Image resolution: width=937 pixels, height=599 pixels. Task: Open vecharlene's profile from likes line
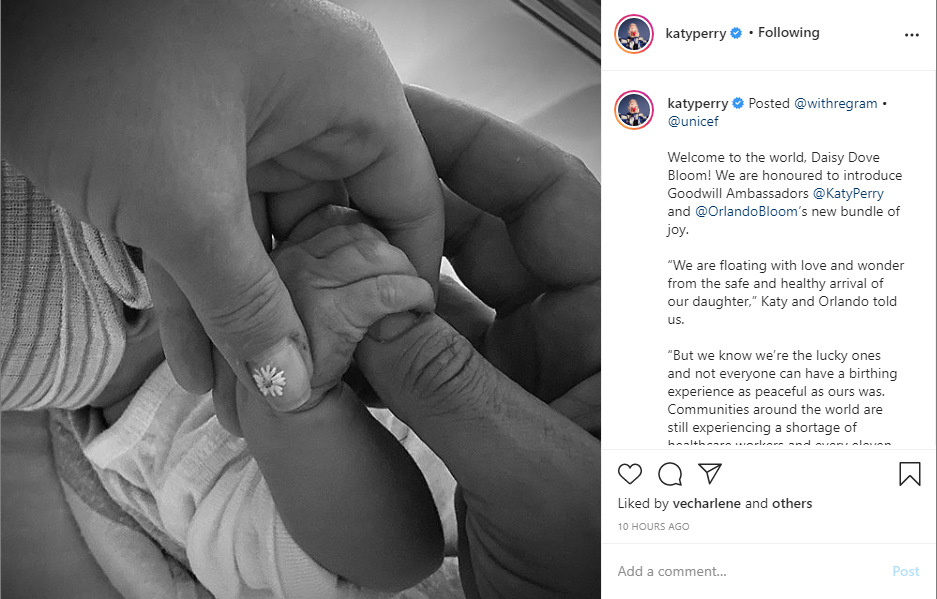coord(706,503)
